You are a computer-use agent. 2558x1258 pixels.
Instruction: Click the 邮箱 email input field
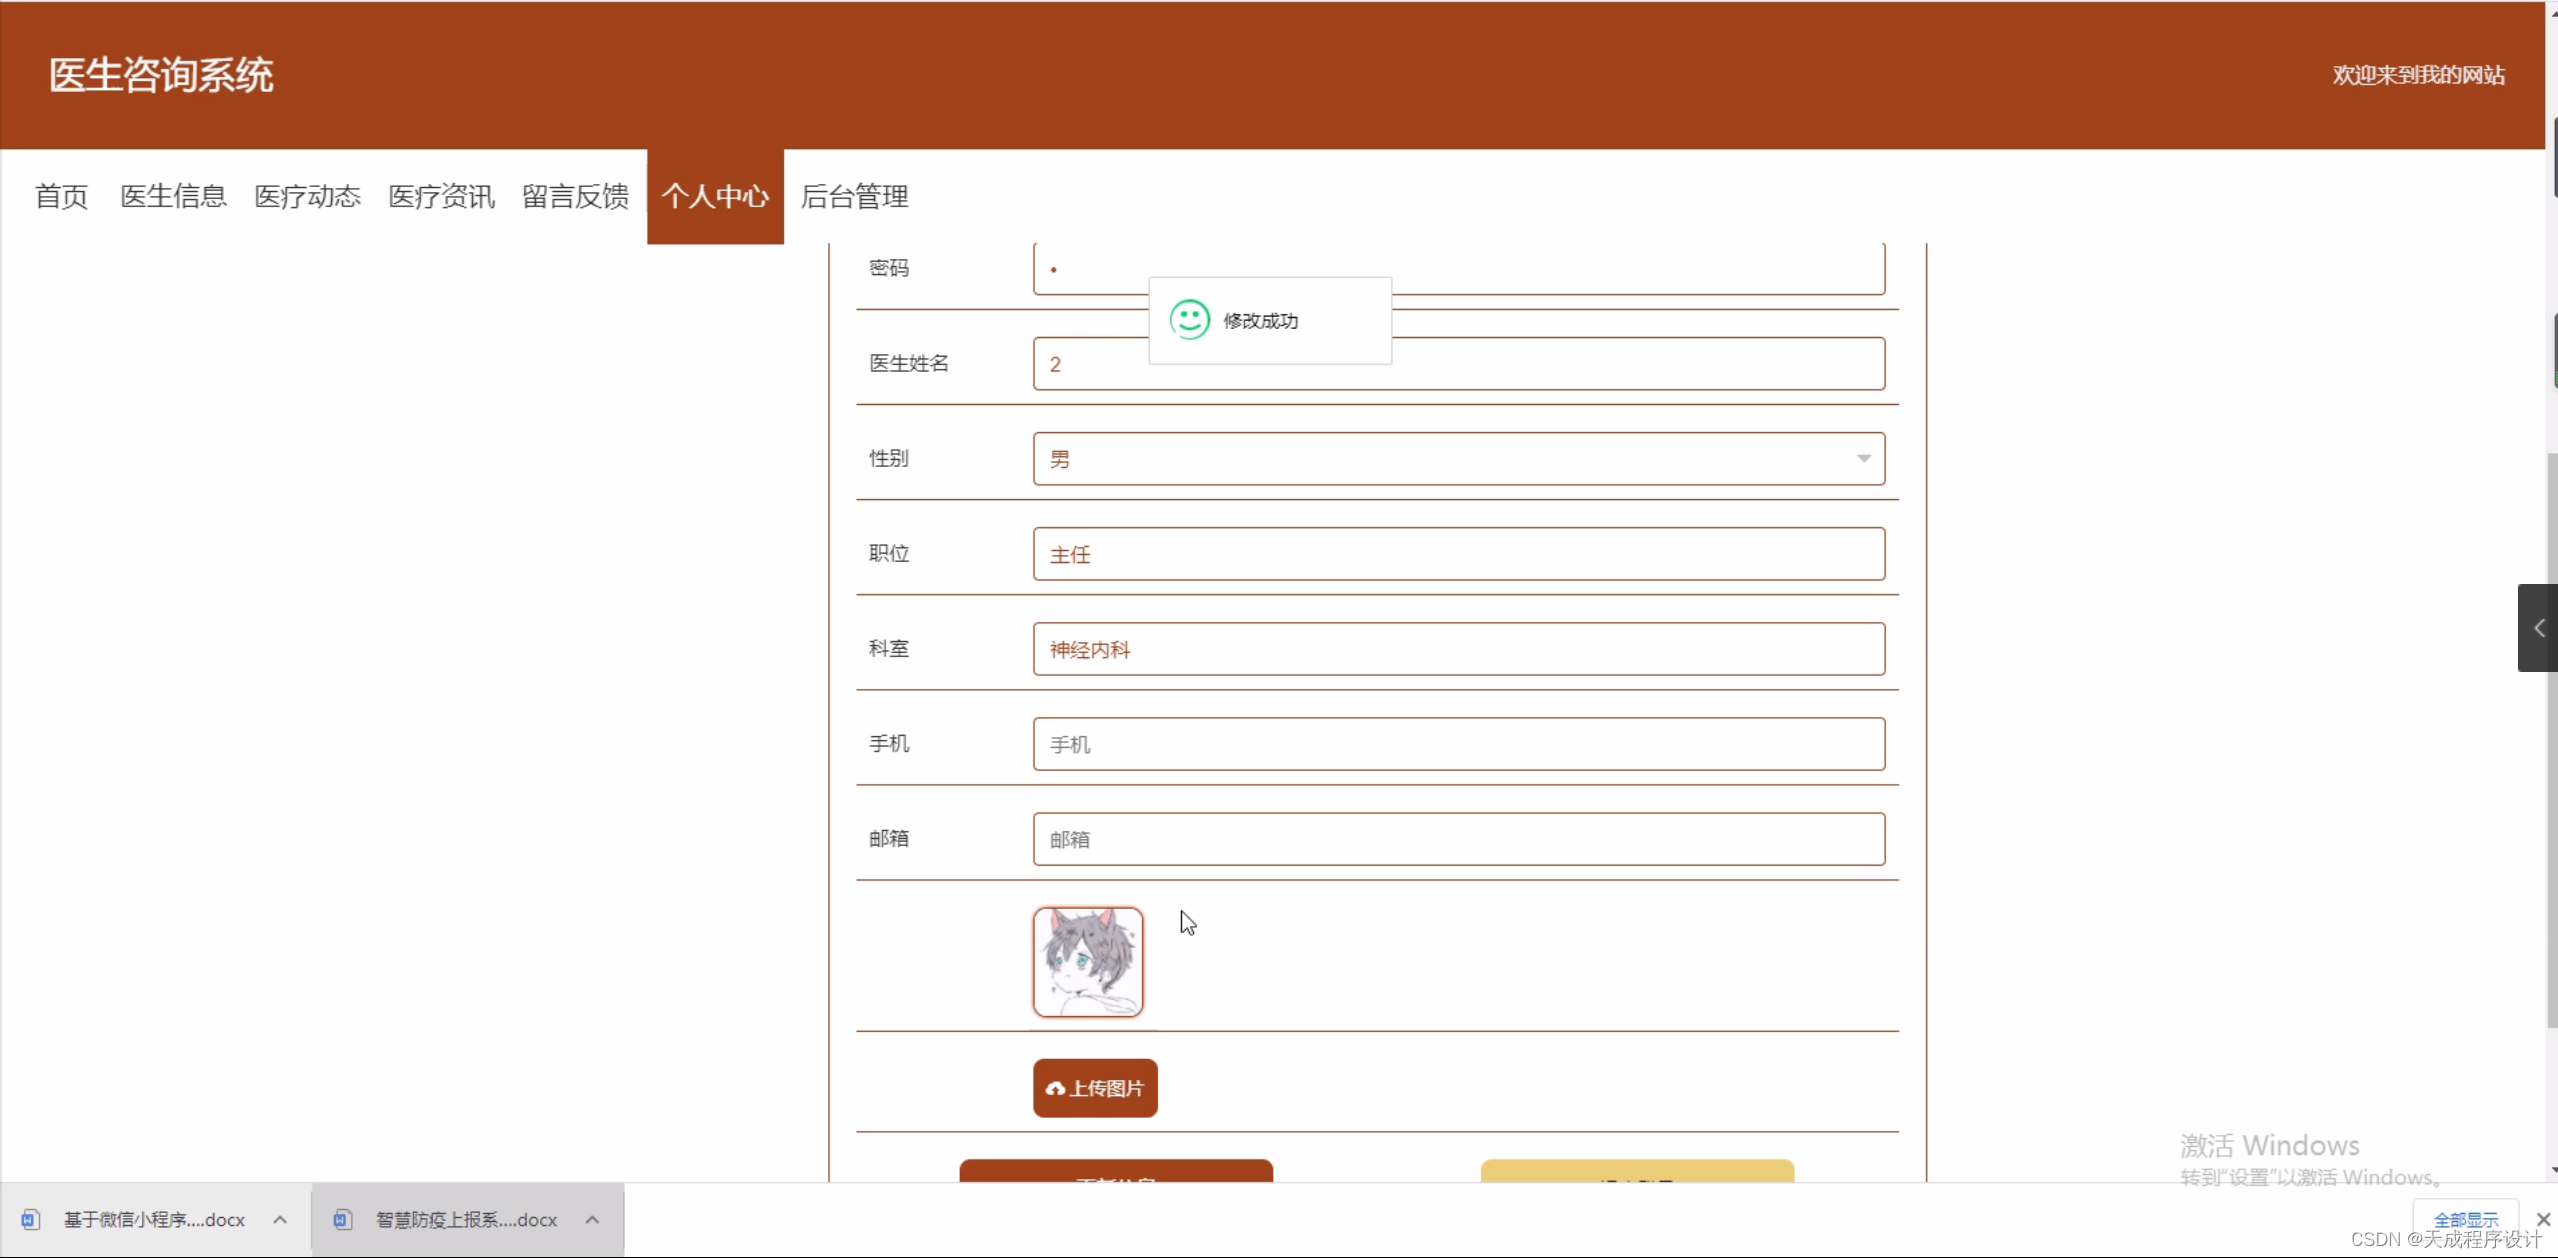click(1456, 839)
